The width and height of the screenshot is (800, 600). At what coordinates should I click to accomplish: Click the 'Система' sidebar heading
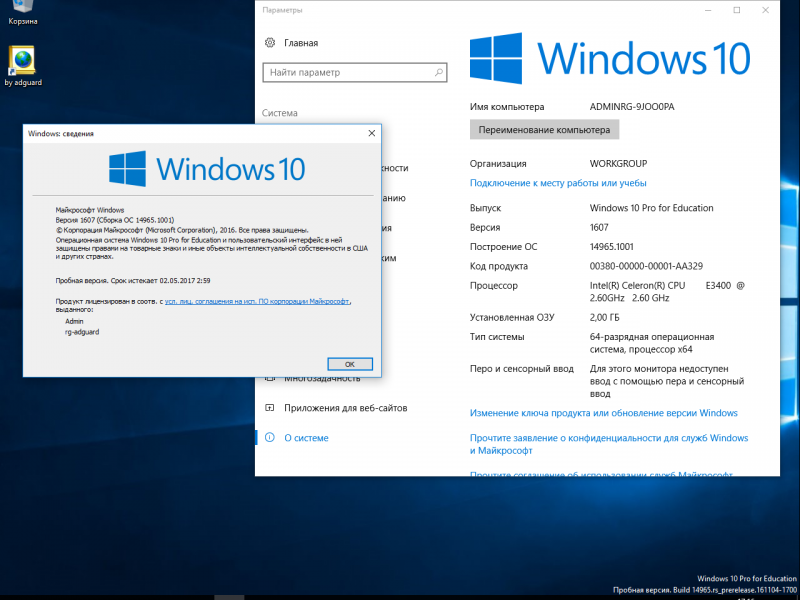(280, 113)
